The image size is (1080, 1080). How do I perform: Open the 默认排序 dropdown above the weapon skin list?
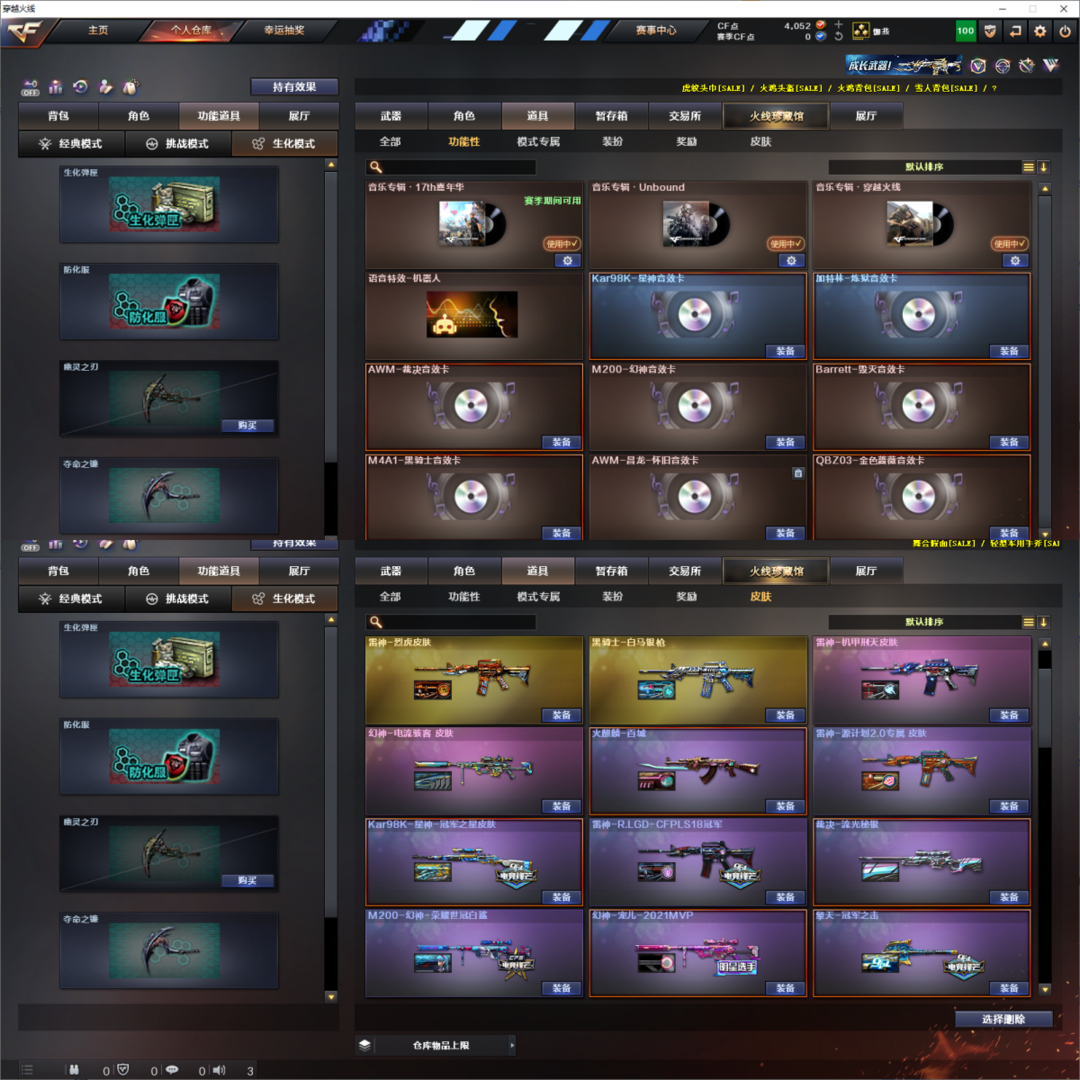[924, 622]
